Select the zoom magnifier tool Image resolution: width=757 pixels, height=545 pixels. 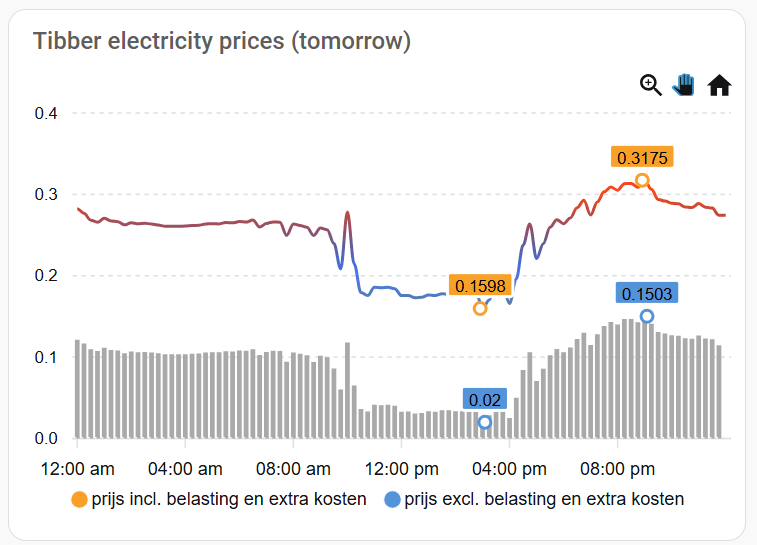tap(651, 85)
